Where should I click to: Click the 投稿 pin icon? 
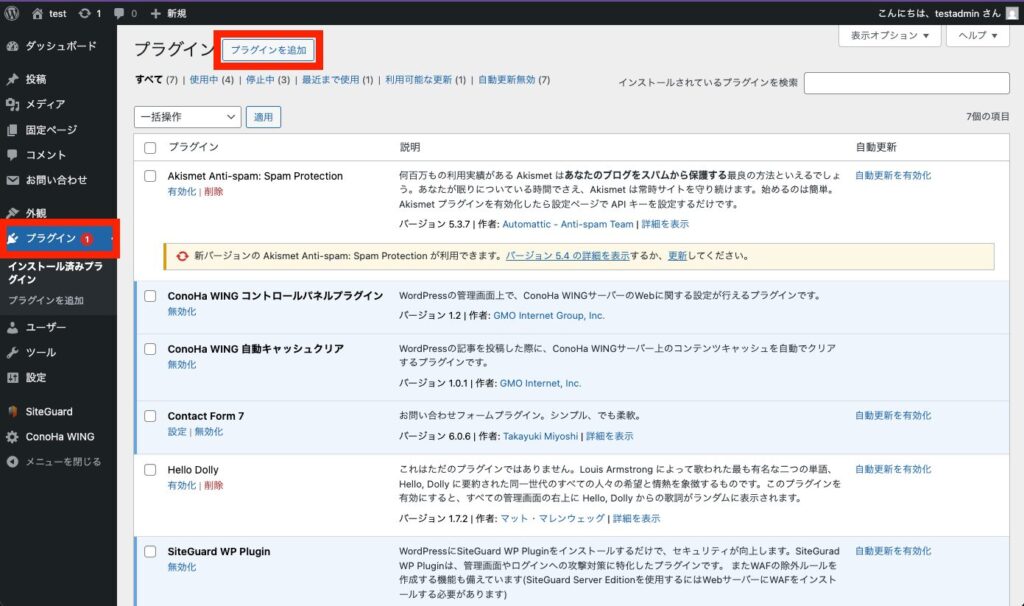(x=12, y=79)
